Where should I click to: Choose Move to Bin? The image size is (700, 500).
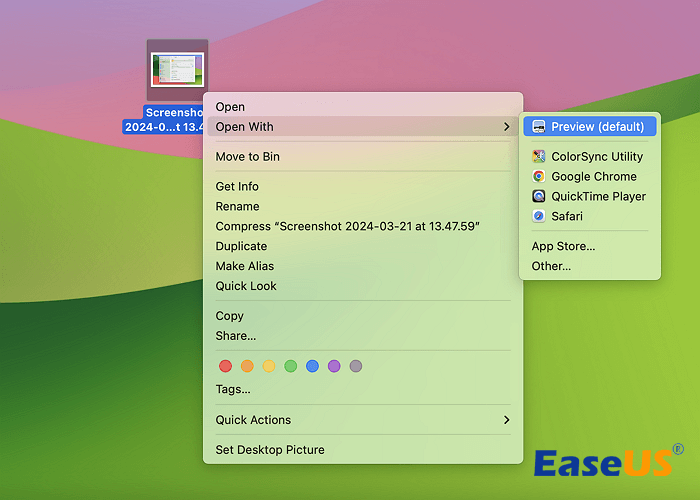[x=363, y=157]
